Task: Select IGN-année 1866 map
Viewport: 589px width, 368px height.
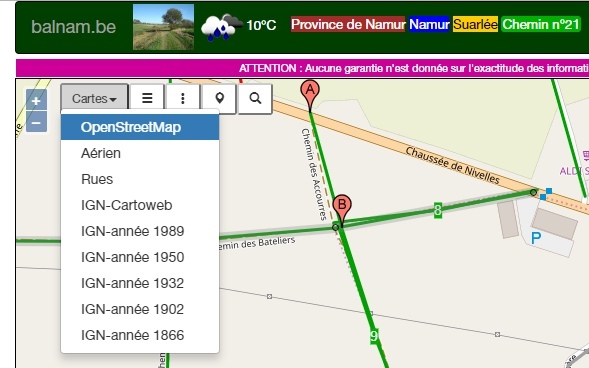Action: pos(140,335)
